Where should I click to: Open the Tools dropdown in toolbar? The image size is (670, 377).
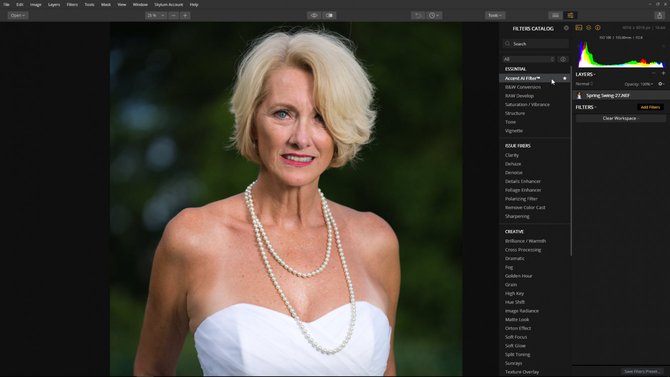[495, 15]
